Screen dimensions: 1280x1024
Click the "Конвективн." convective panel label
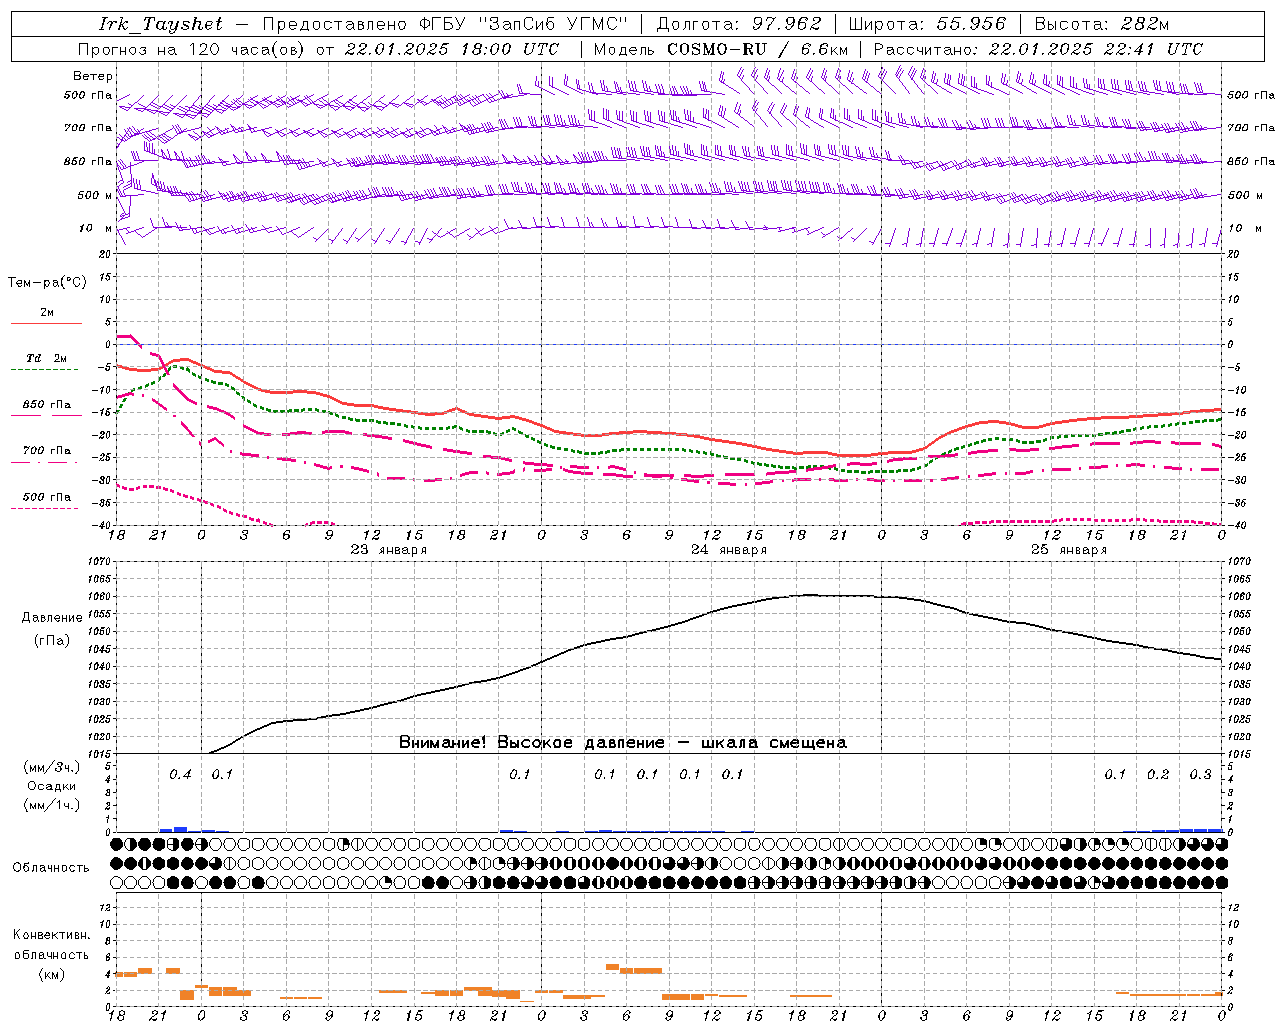(51, 935)
